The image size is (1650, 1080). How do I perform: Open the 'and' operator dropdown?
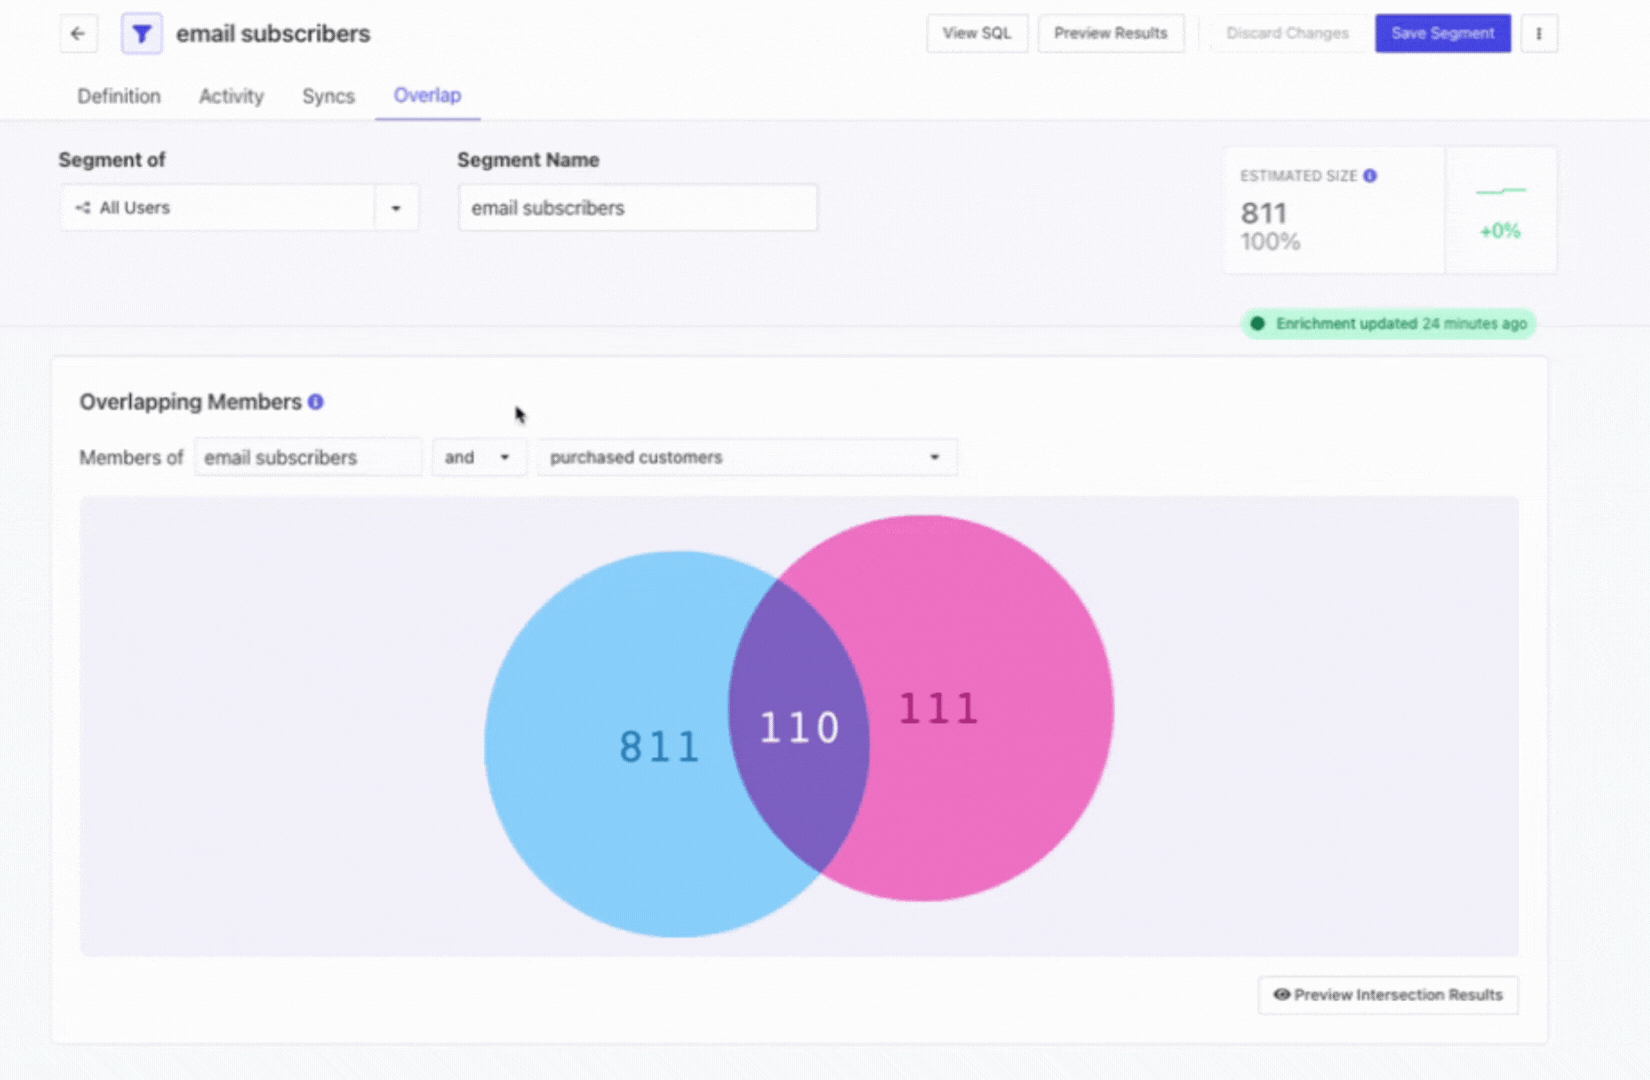pos(478,457)
